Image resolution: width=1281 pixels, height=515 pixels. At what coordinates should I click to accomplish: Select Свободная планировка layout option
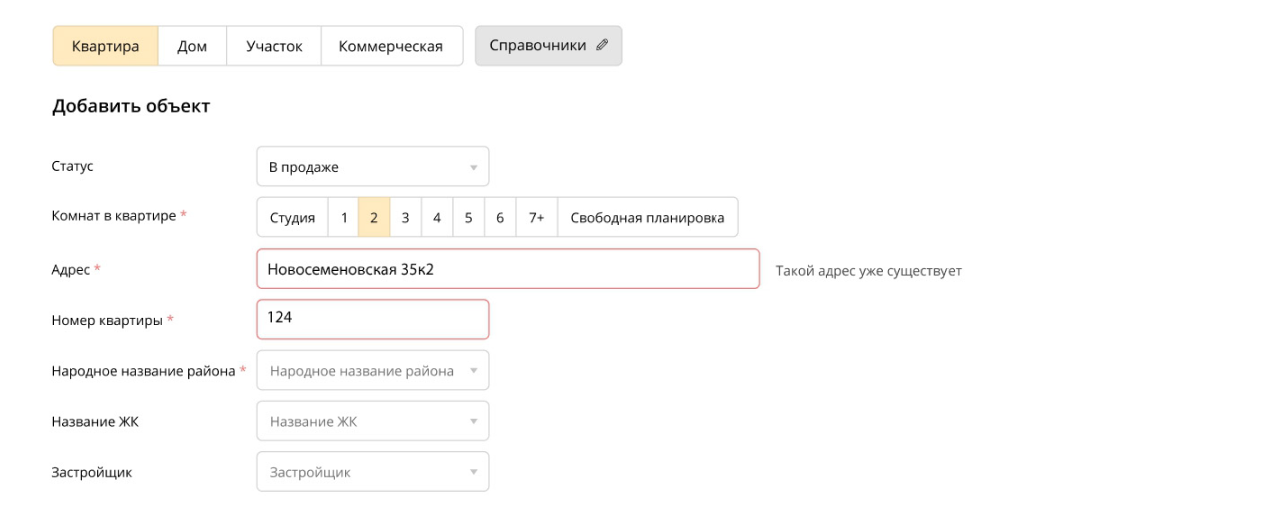point(647,218)
